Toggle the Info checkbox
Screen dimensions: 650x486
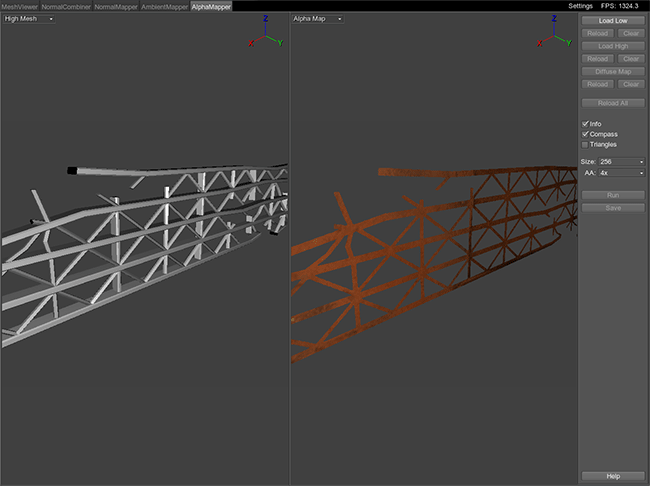click(586, 124)
